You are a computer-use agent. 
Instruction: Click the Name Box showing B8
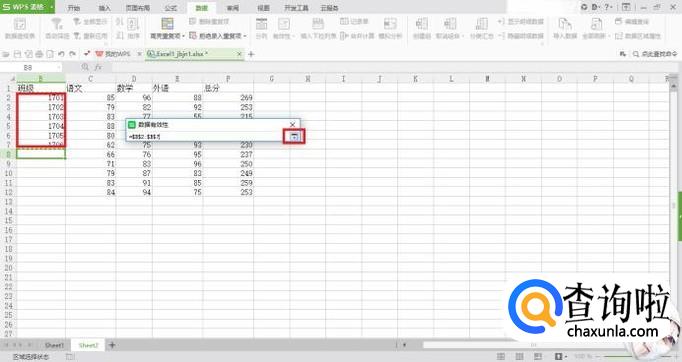click(x=30, y=67)
